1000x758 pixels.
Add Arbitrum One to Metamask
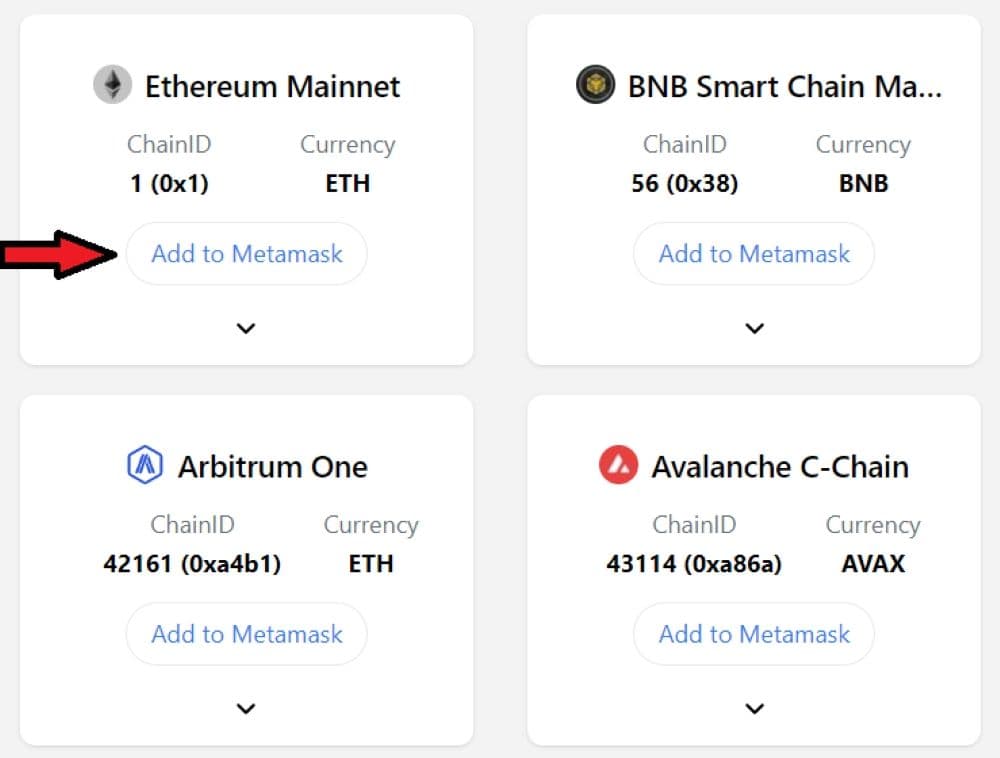click(246, 634)
